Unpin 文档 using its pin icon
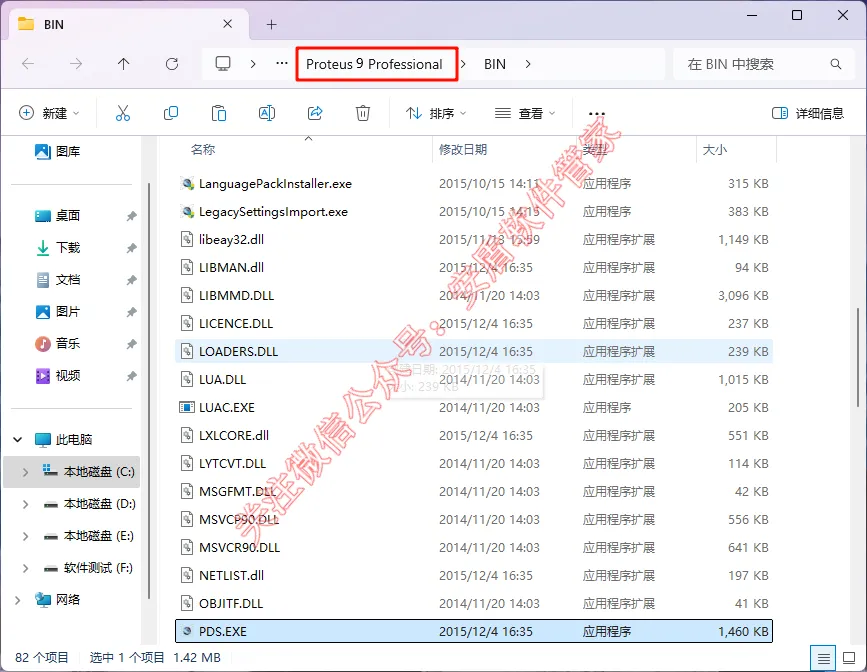The width and height of the screenshot is (867, 672). 132,280
